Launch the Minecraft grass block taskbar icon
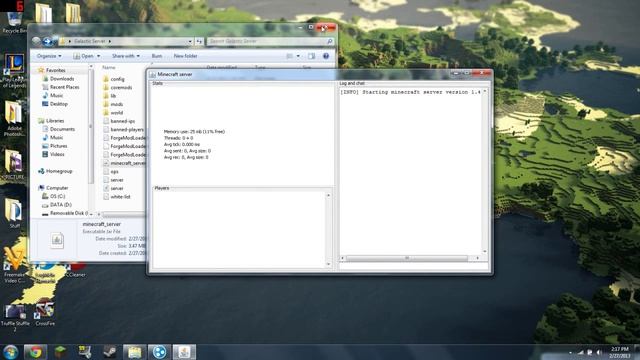Viewport: 640px width, 360px height. click(60, 352)
